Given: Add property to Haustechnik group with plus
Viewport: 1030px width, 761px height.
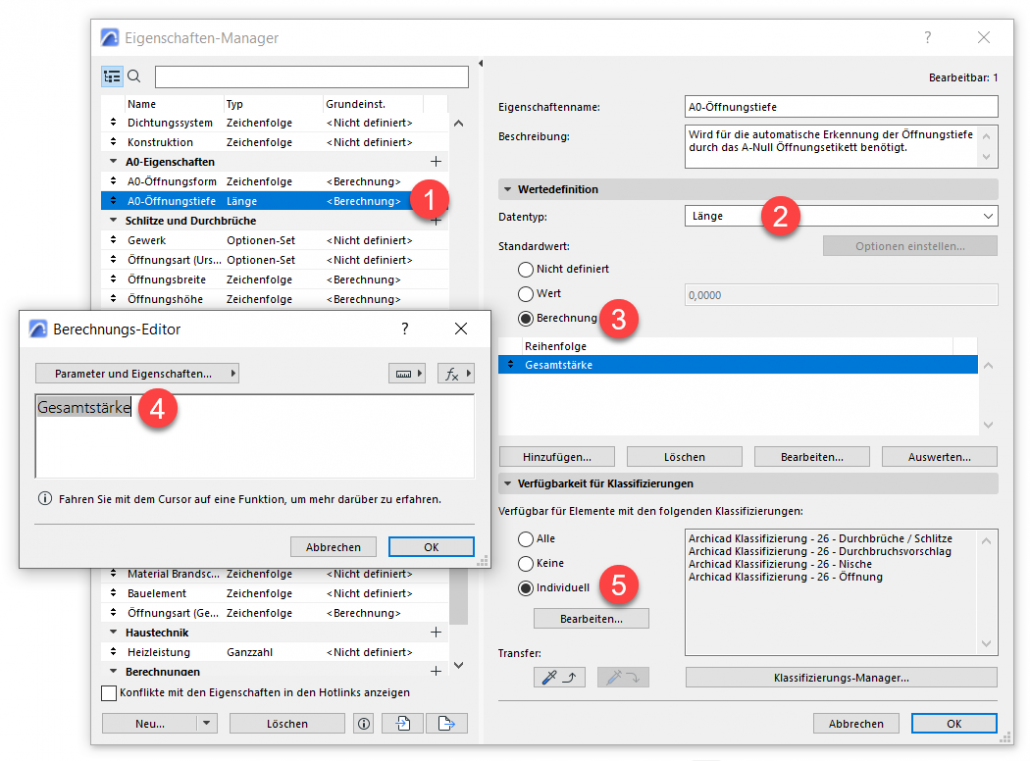Looking at the screenshot, I should (x=435, y=632).
